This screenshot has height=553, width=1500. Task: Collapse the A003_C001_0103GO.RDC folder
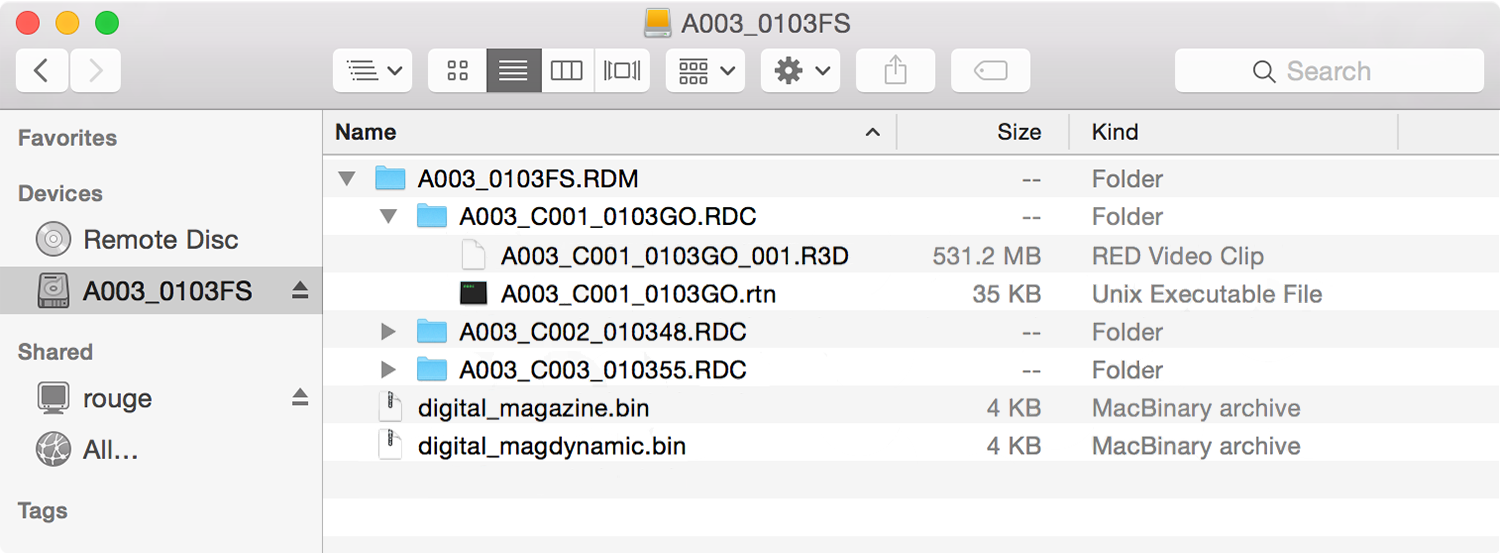coord(389,217)
